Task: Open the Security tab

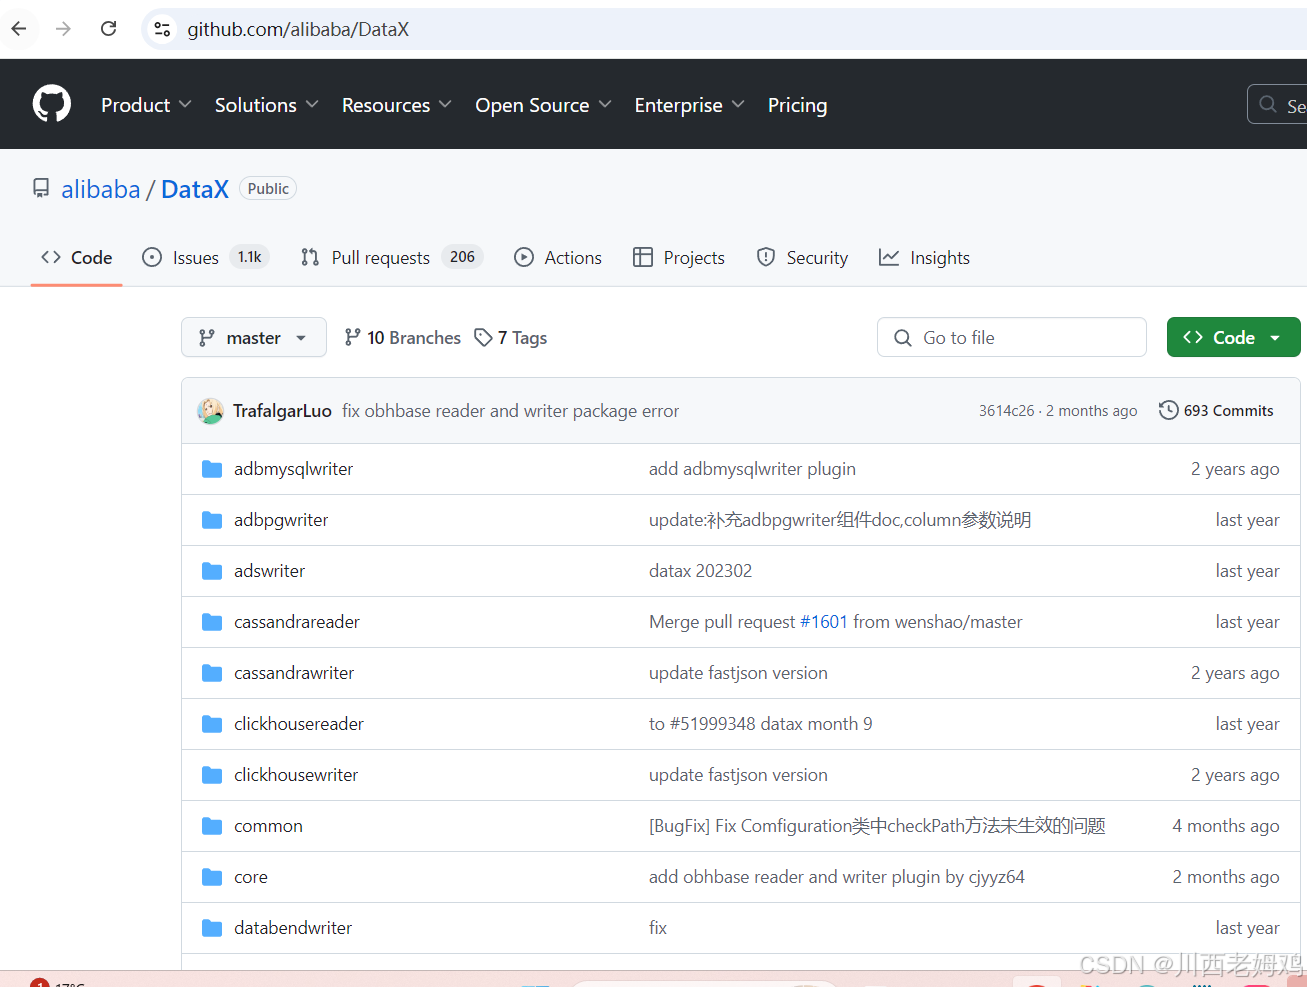Action: pos(802,257)
